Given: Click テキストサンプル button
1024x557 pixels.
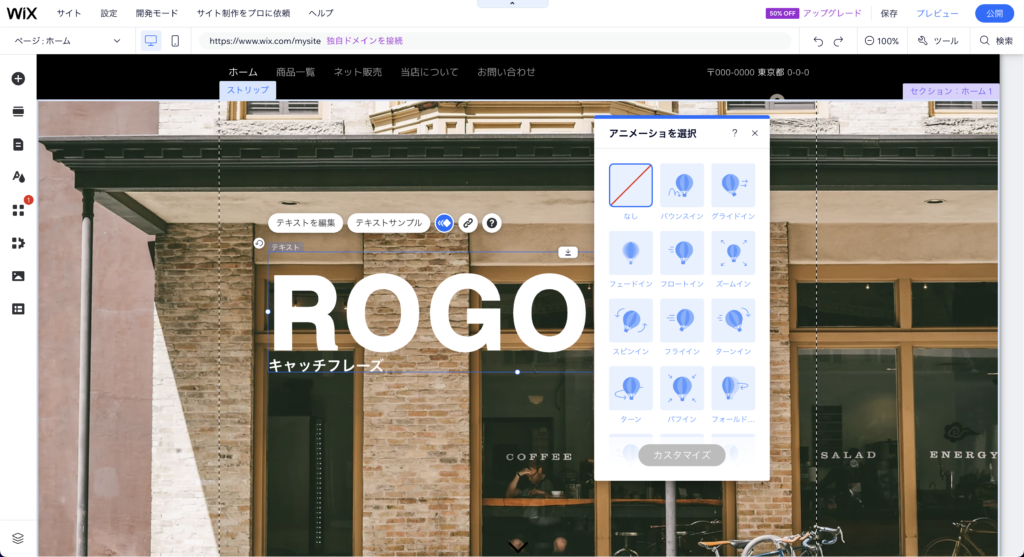Looking at the screenshot, I should click(x=389, y=223).
